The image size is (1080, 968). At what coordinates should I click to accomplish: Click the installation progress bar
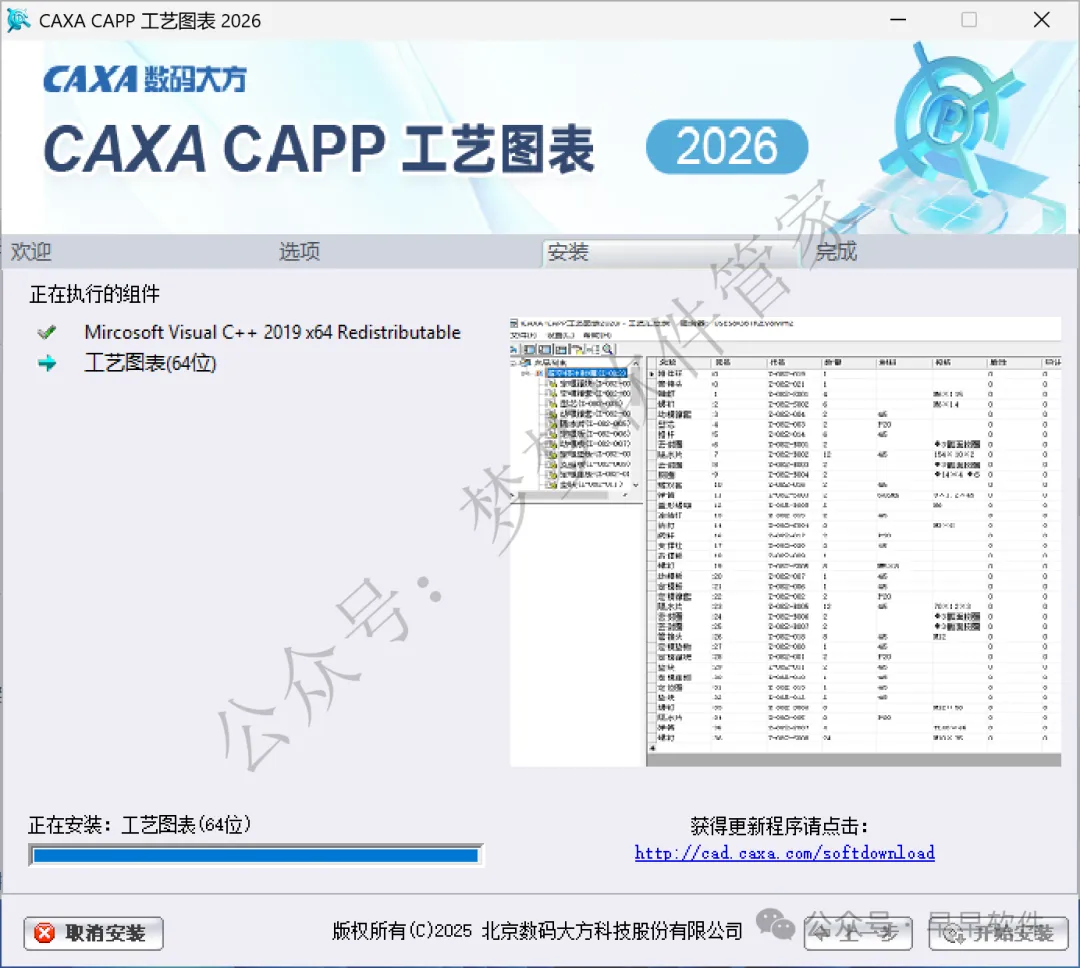(256, 855)
